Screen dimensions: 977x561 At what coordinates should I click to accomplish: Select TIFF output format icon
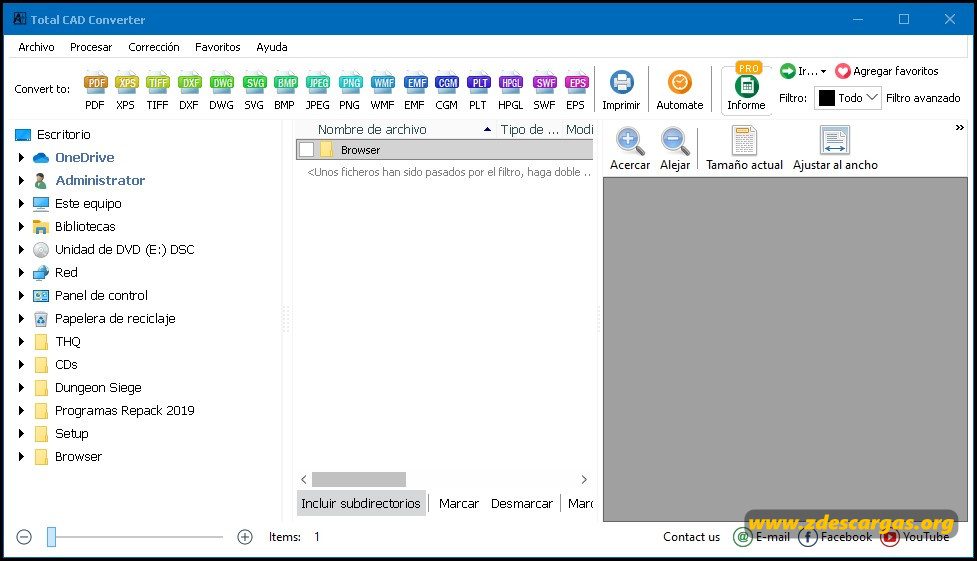(x=158, y=91)
